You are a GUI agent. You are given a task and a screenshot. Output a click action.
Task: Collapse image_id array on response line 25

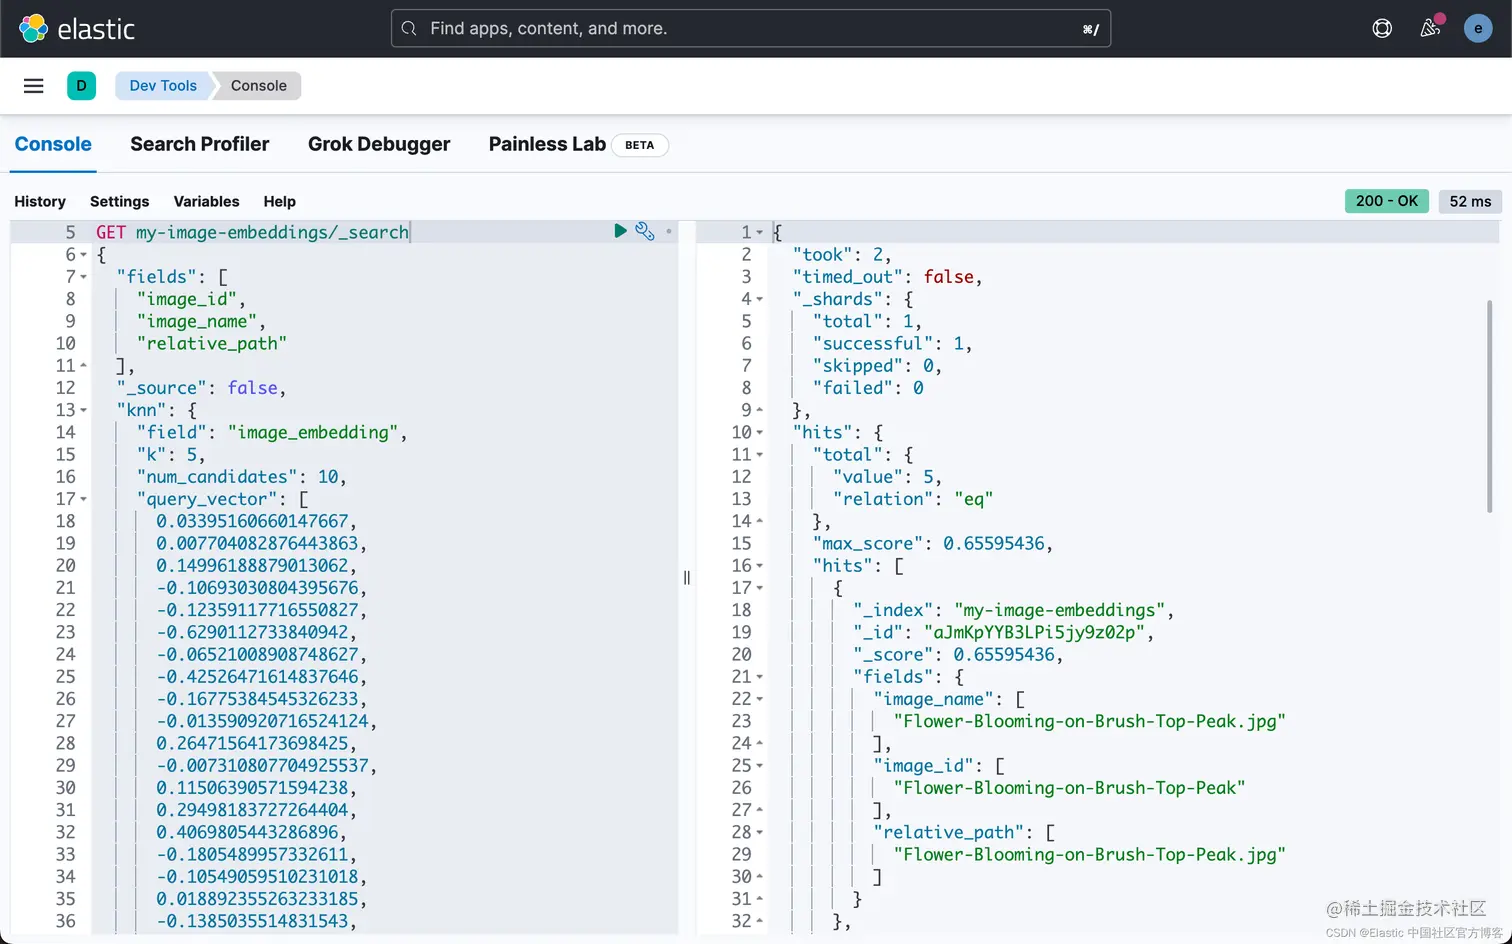point(760,766)
